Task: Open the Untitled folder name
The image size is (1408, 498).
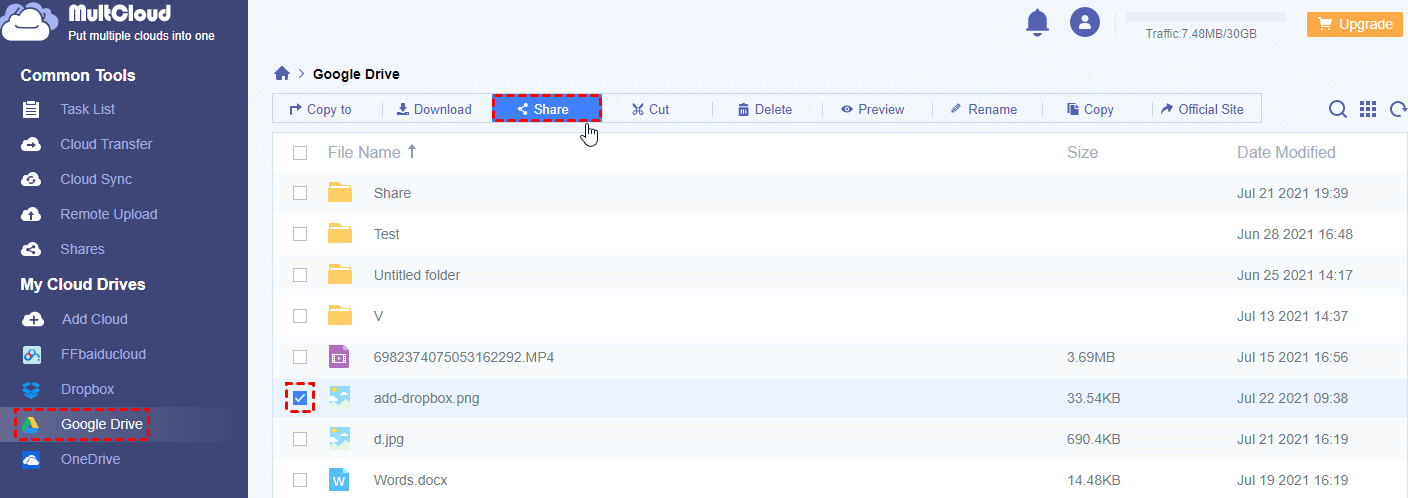Action: point(417,275)
